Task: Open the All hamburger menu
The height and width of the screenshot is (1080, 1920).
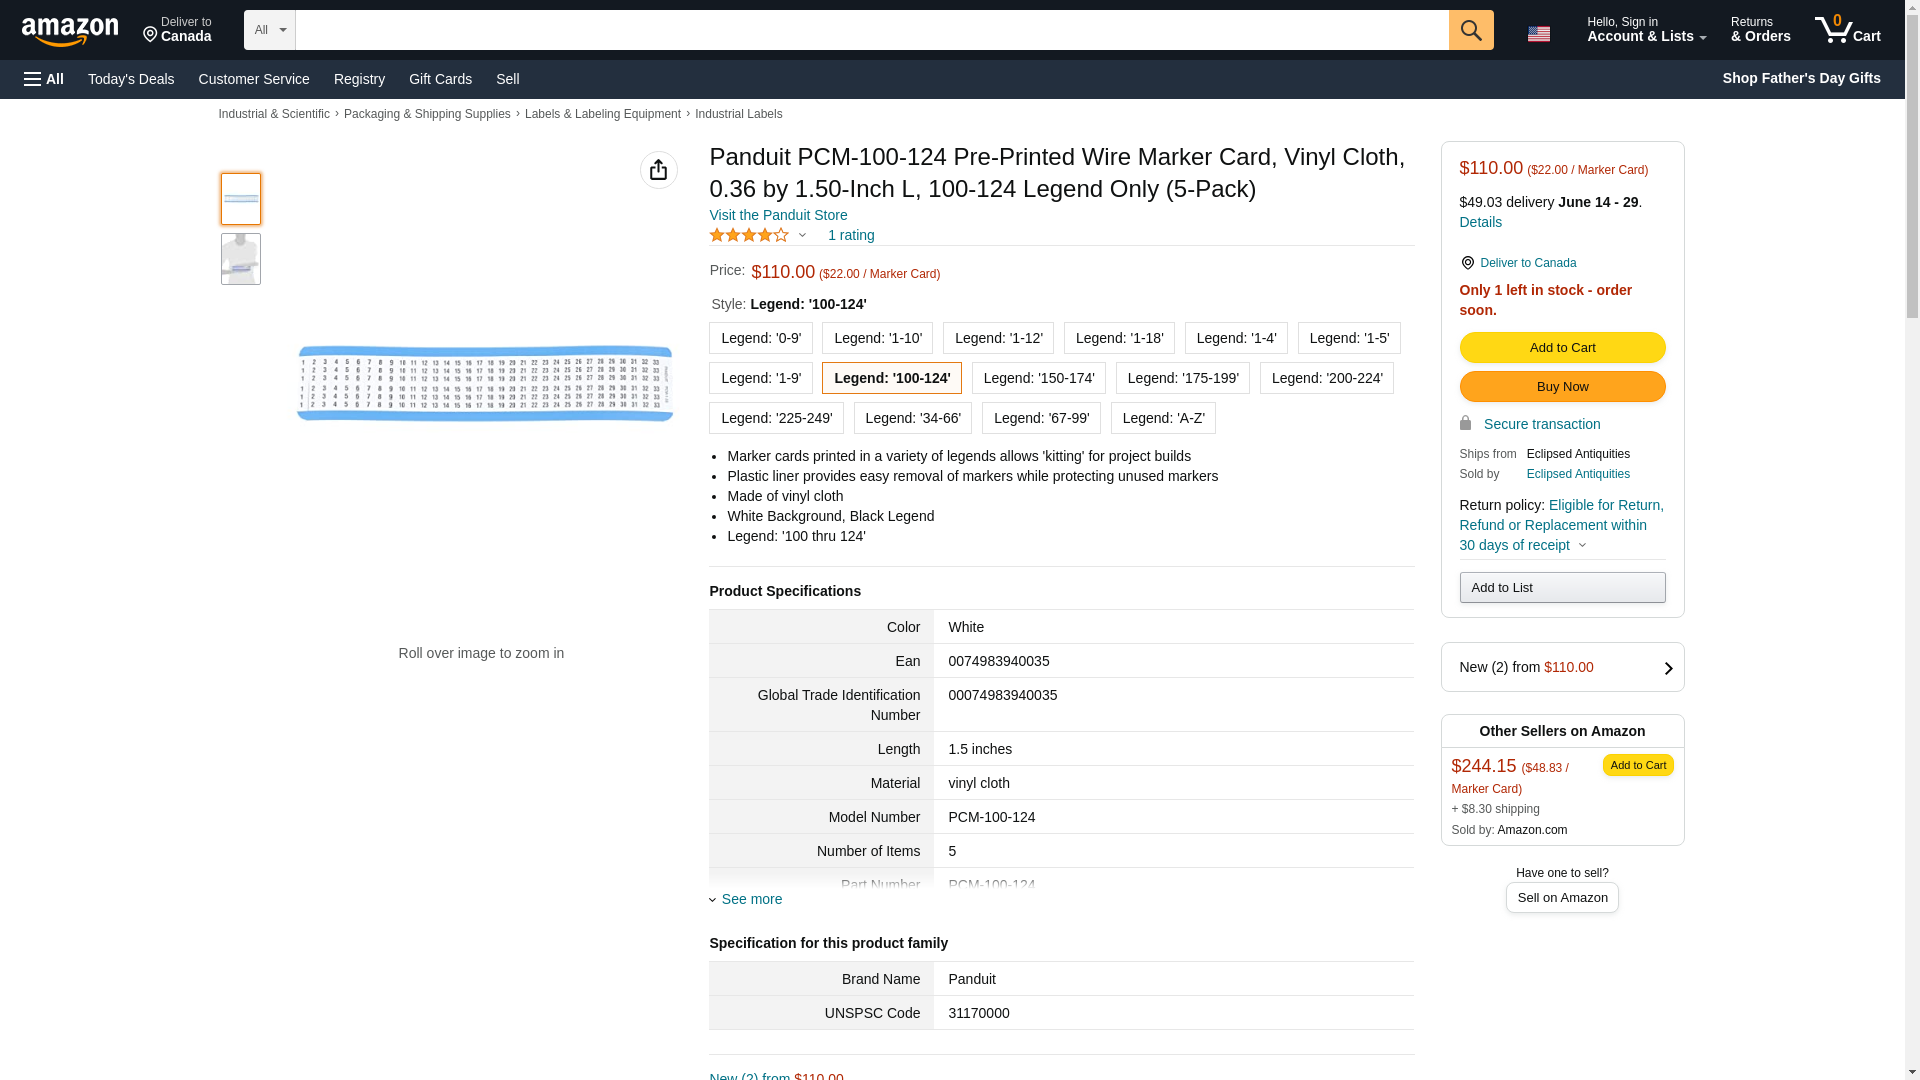Action: pyautogui.click(x=44, y=79)
